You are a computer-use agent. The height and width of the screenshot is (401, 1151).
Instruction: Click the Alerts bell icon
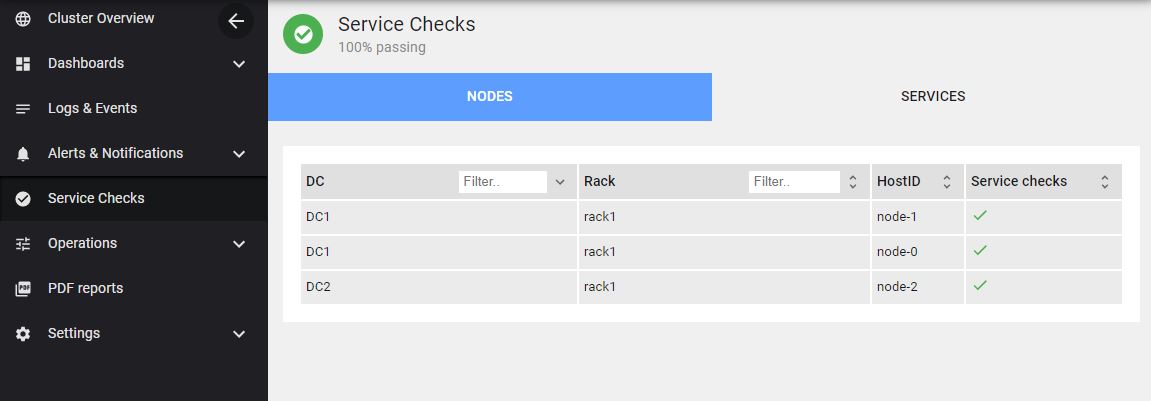pyautogui.click(x=23, y=154)
